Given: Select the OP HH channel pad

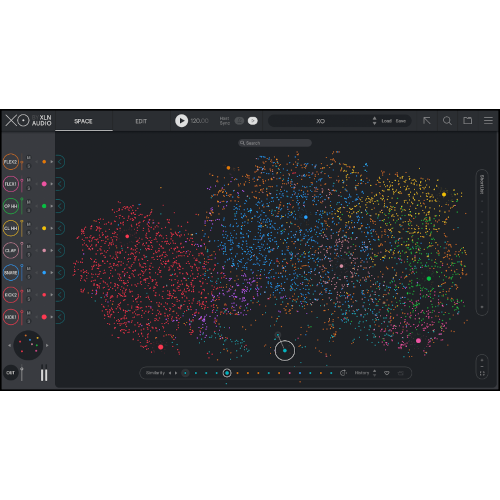Looking at the screenshot, I should [11, 206].
